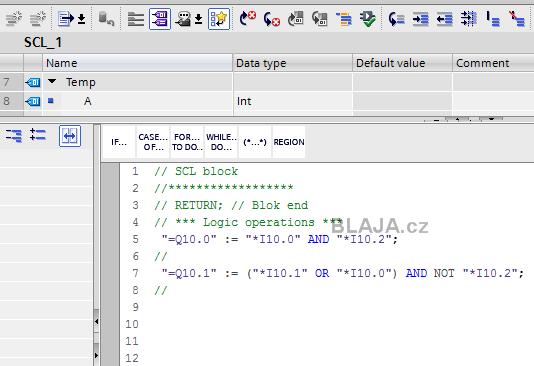Click the block interface export icon
The image size is (534, 366).
point(66,19)
